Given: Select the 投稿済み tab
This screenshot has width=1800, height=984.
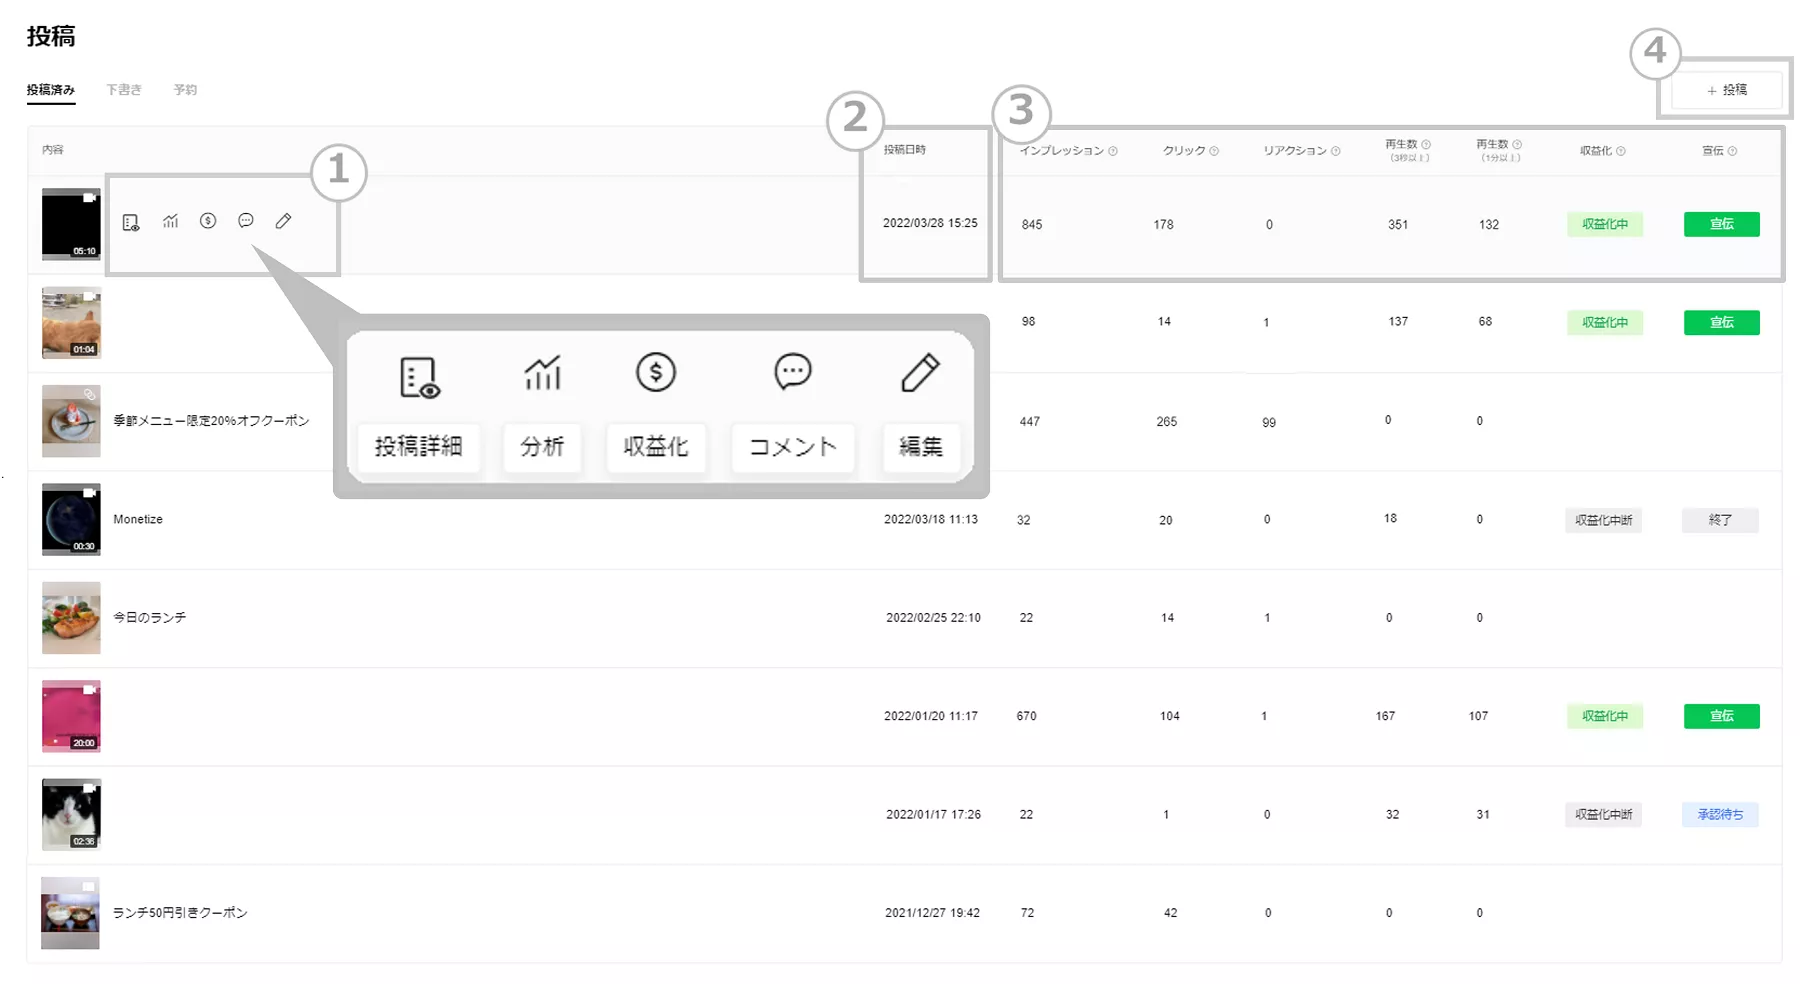Looking at the screenshot, I should tap(50, 90).
